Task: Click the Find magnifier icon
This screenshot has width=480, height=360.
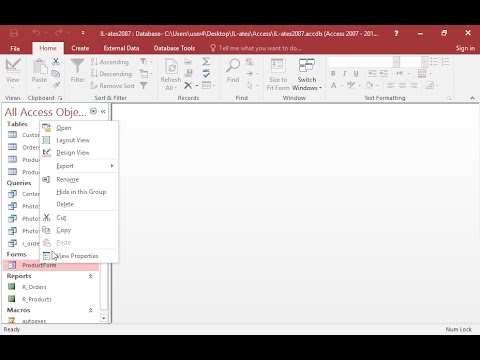Action: click(233, 66)
